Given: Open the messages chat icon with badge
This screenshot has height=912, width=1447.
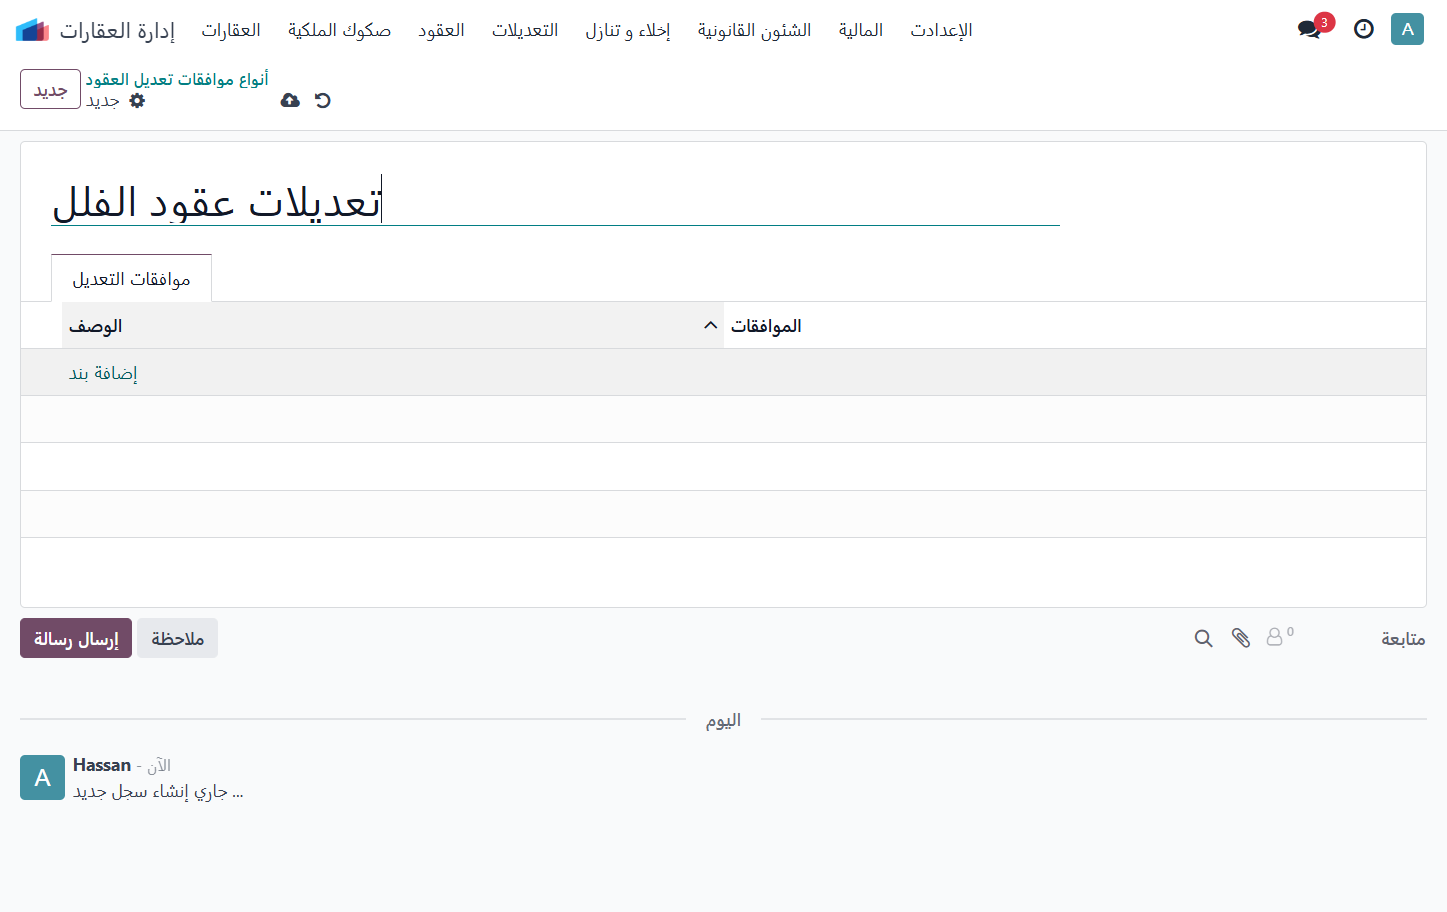Looking at the screenshot, I should (x=1310, y=29).
